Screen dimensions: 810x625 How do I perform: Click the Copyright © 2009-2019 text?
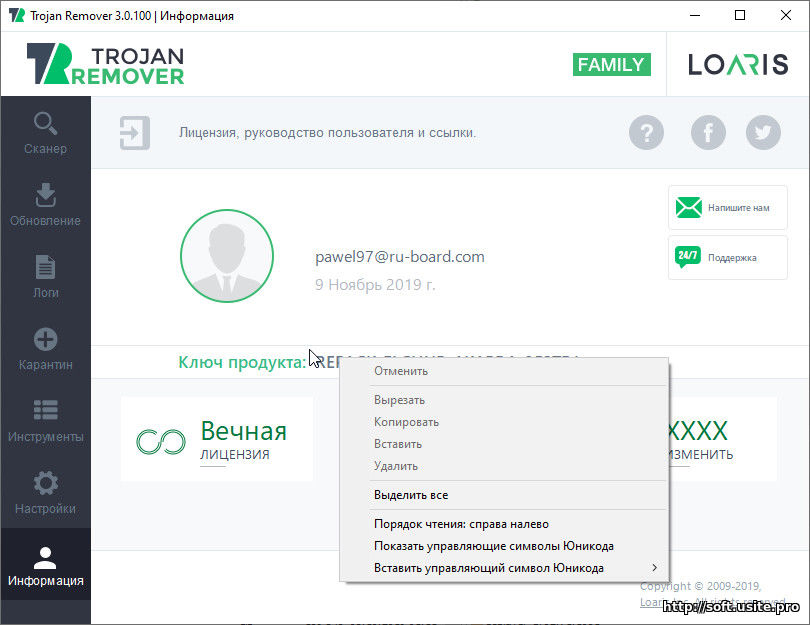pyautogui.click(x=700, y=586)
